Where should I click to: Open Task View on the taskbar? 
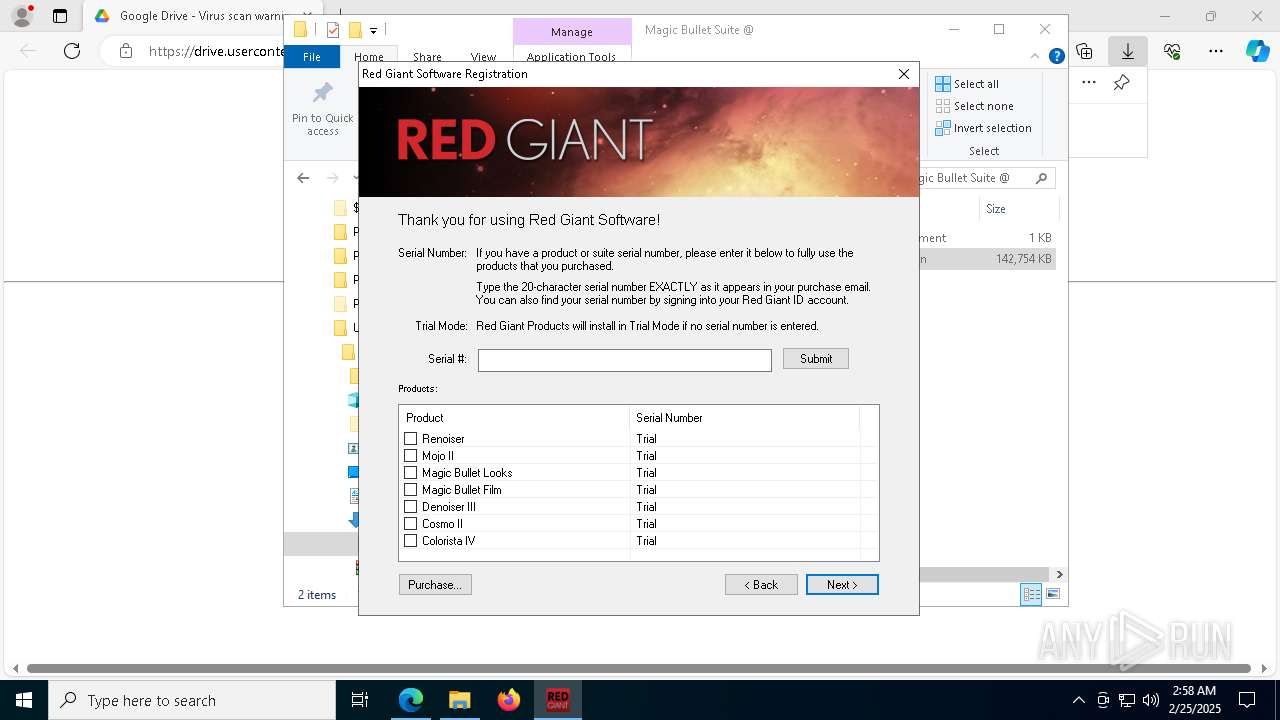pos(360,701)
